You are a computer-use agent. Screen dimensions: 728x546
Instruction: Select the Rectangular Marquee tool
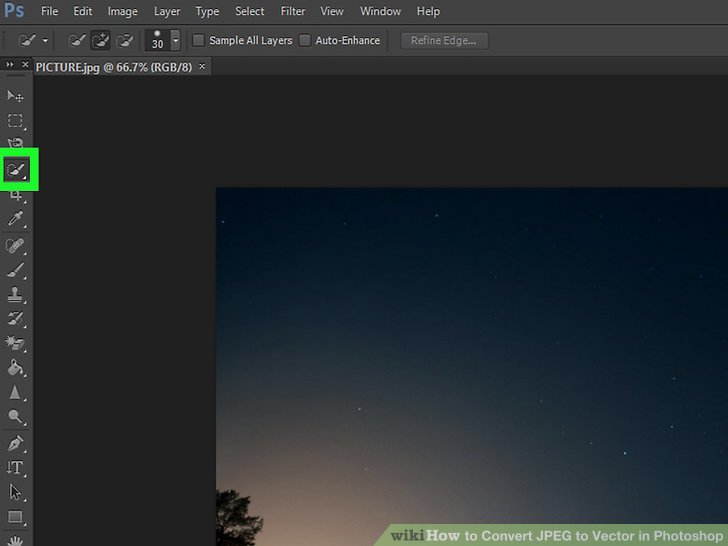click(15, 121)
